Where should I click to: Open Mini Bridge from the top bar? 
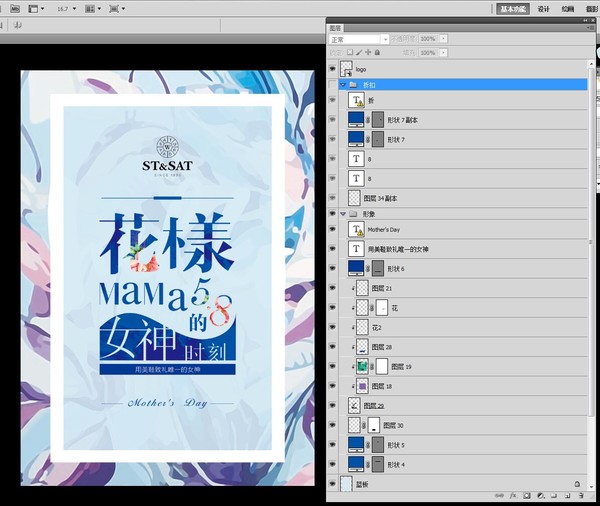tap(15, 8)
